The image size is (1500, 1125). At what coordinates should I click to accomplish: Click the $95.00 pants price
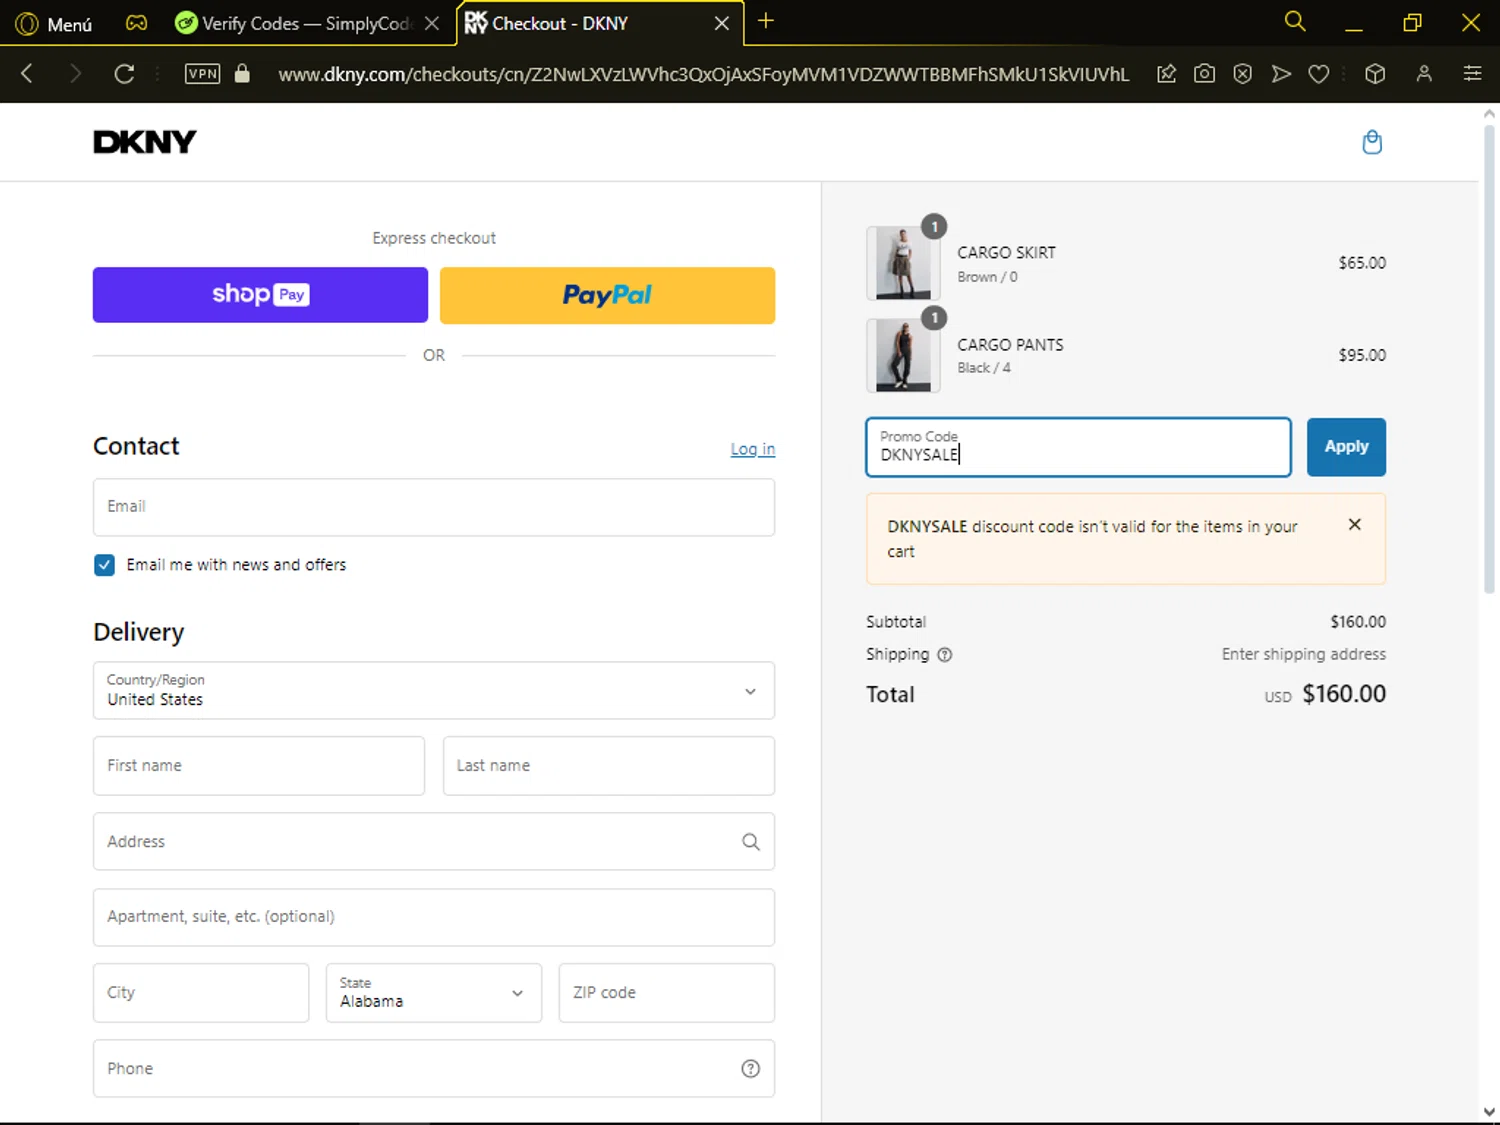1362,355
